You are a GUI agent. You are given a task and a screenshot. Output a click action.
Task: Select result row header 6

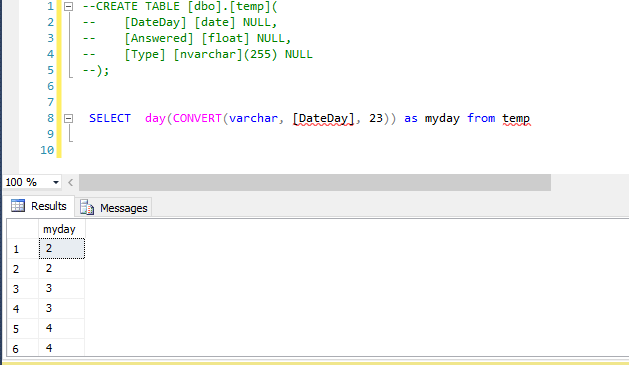point(23,348)
